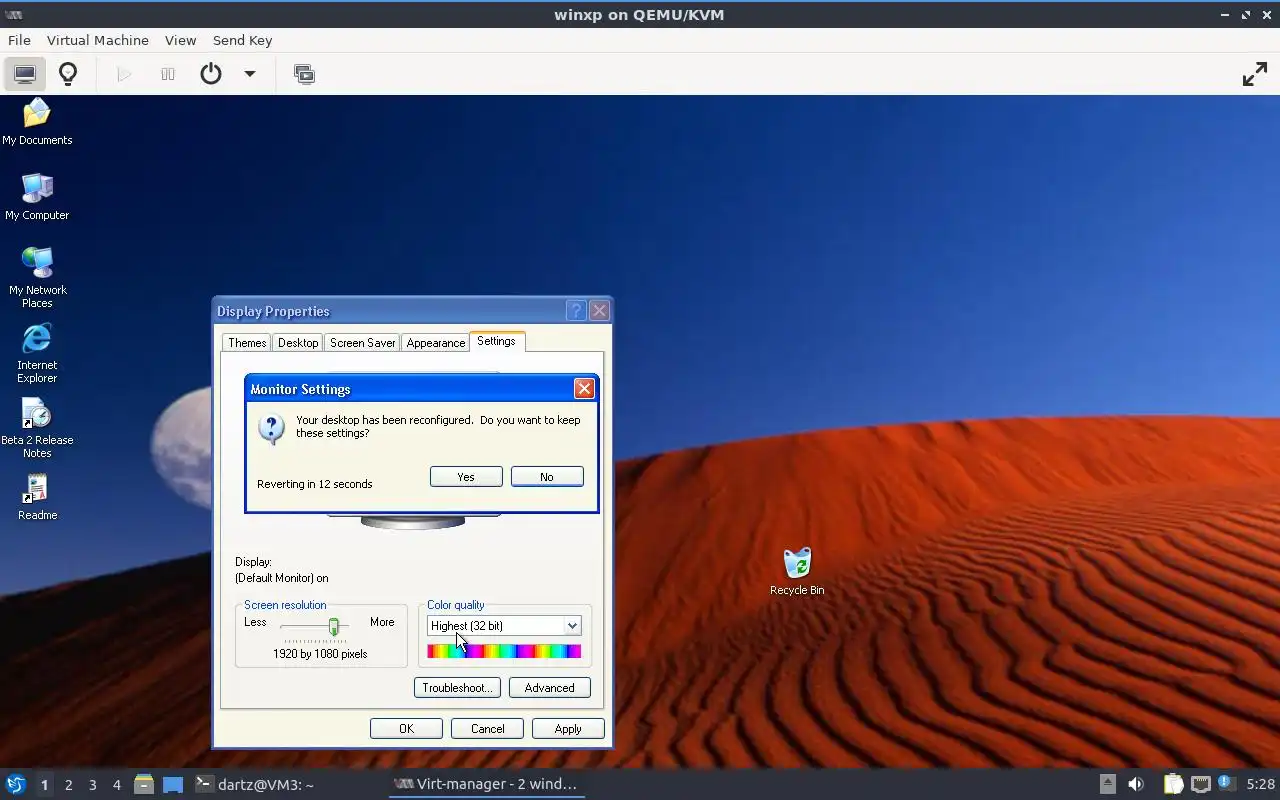The height and width of the screenshot is (800, 1280).
Task: Click the 'Reverting in 12 seconds' text
Action: (x=314, y=484)
